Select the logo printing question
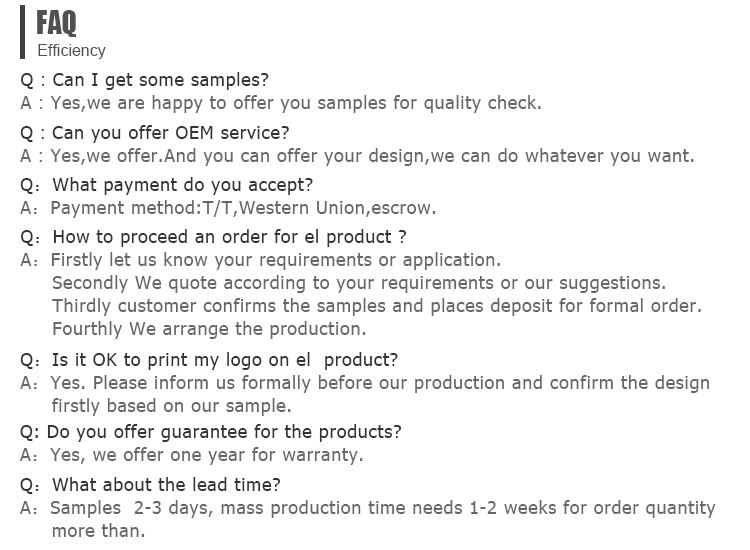 pos(209,360)
